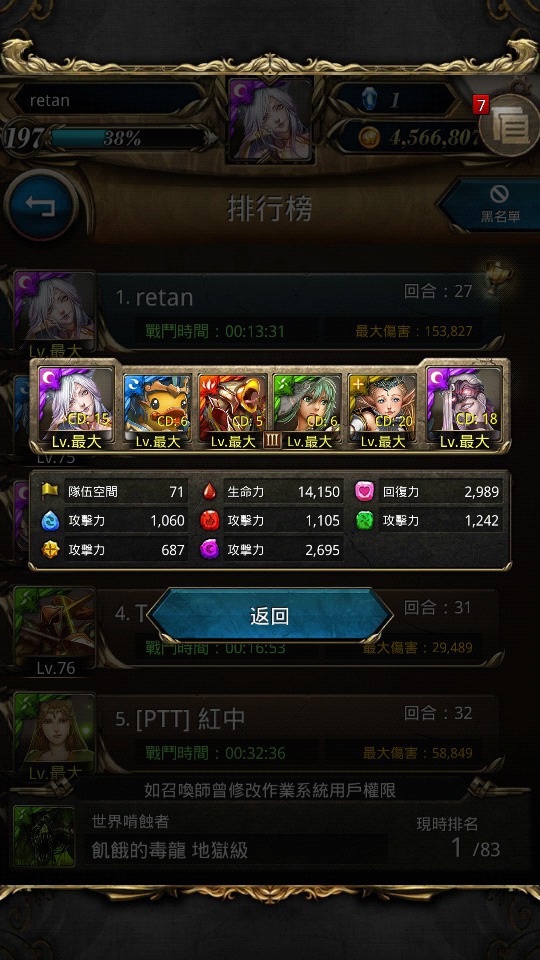The width and height of the screenshot is (540, 960).
Task: Click the blue diamond gem icon
Action: (369, 100)
